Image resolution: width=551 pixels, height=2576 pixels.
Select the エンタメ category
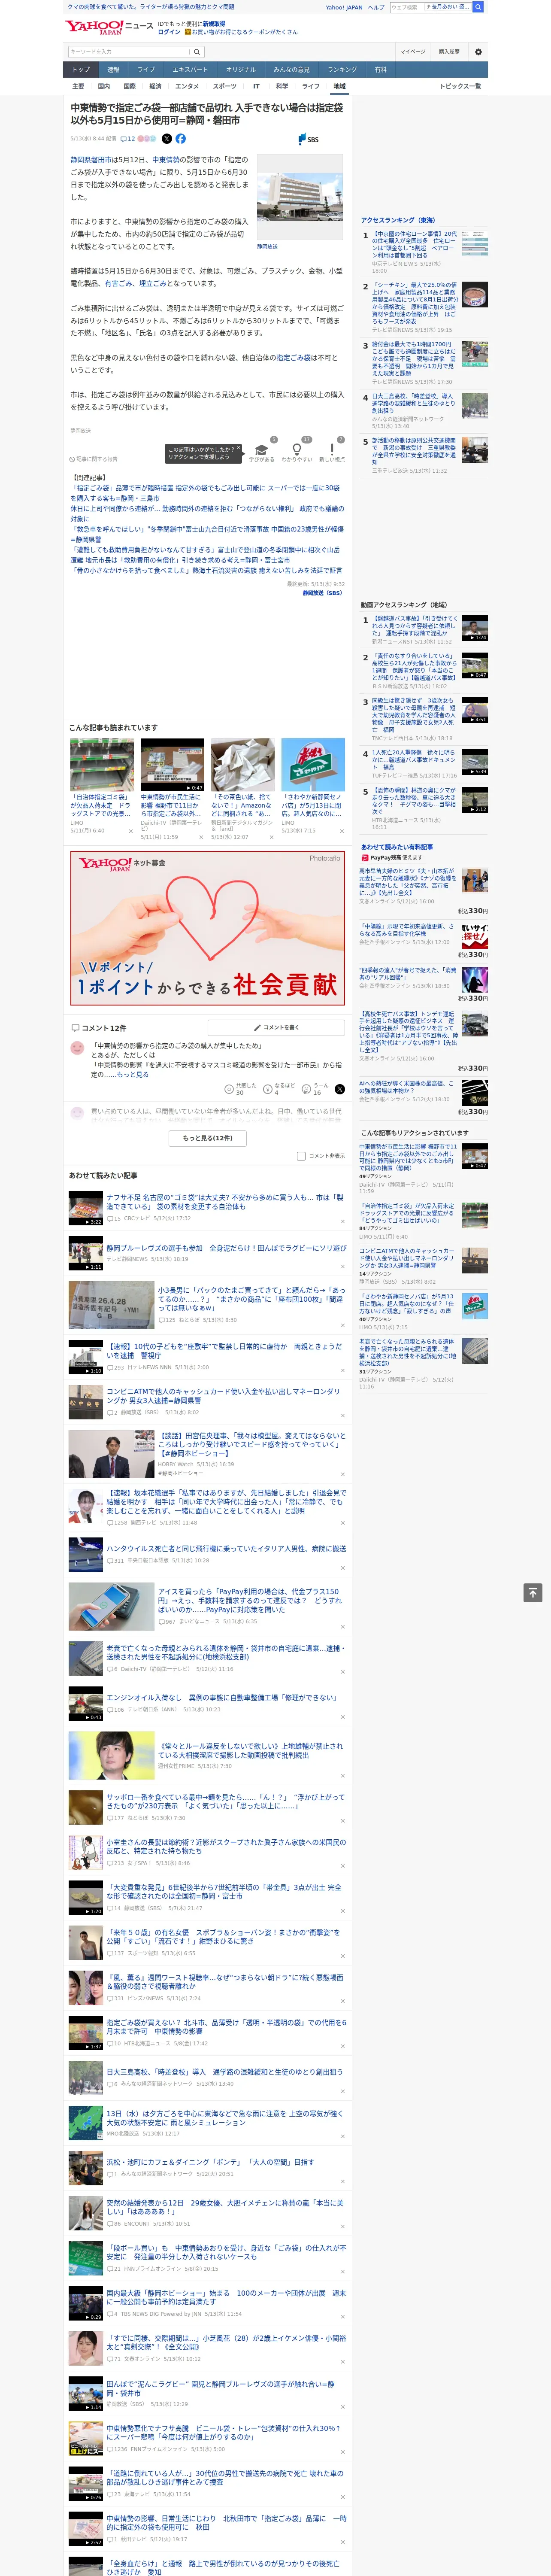pos(187,87)
